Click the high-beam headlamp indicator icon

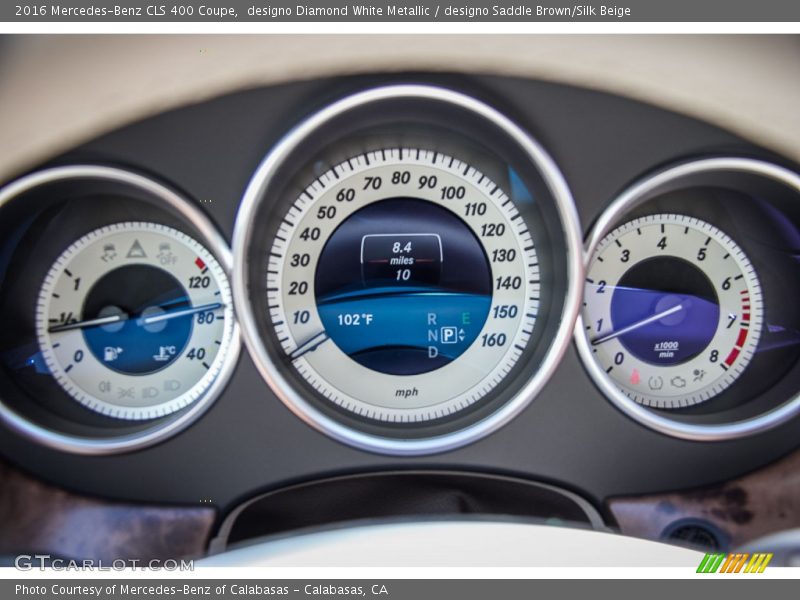tap(172, 386)
